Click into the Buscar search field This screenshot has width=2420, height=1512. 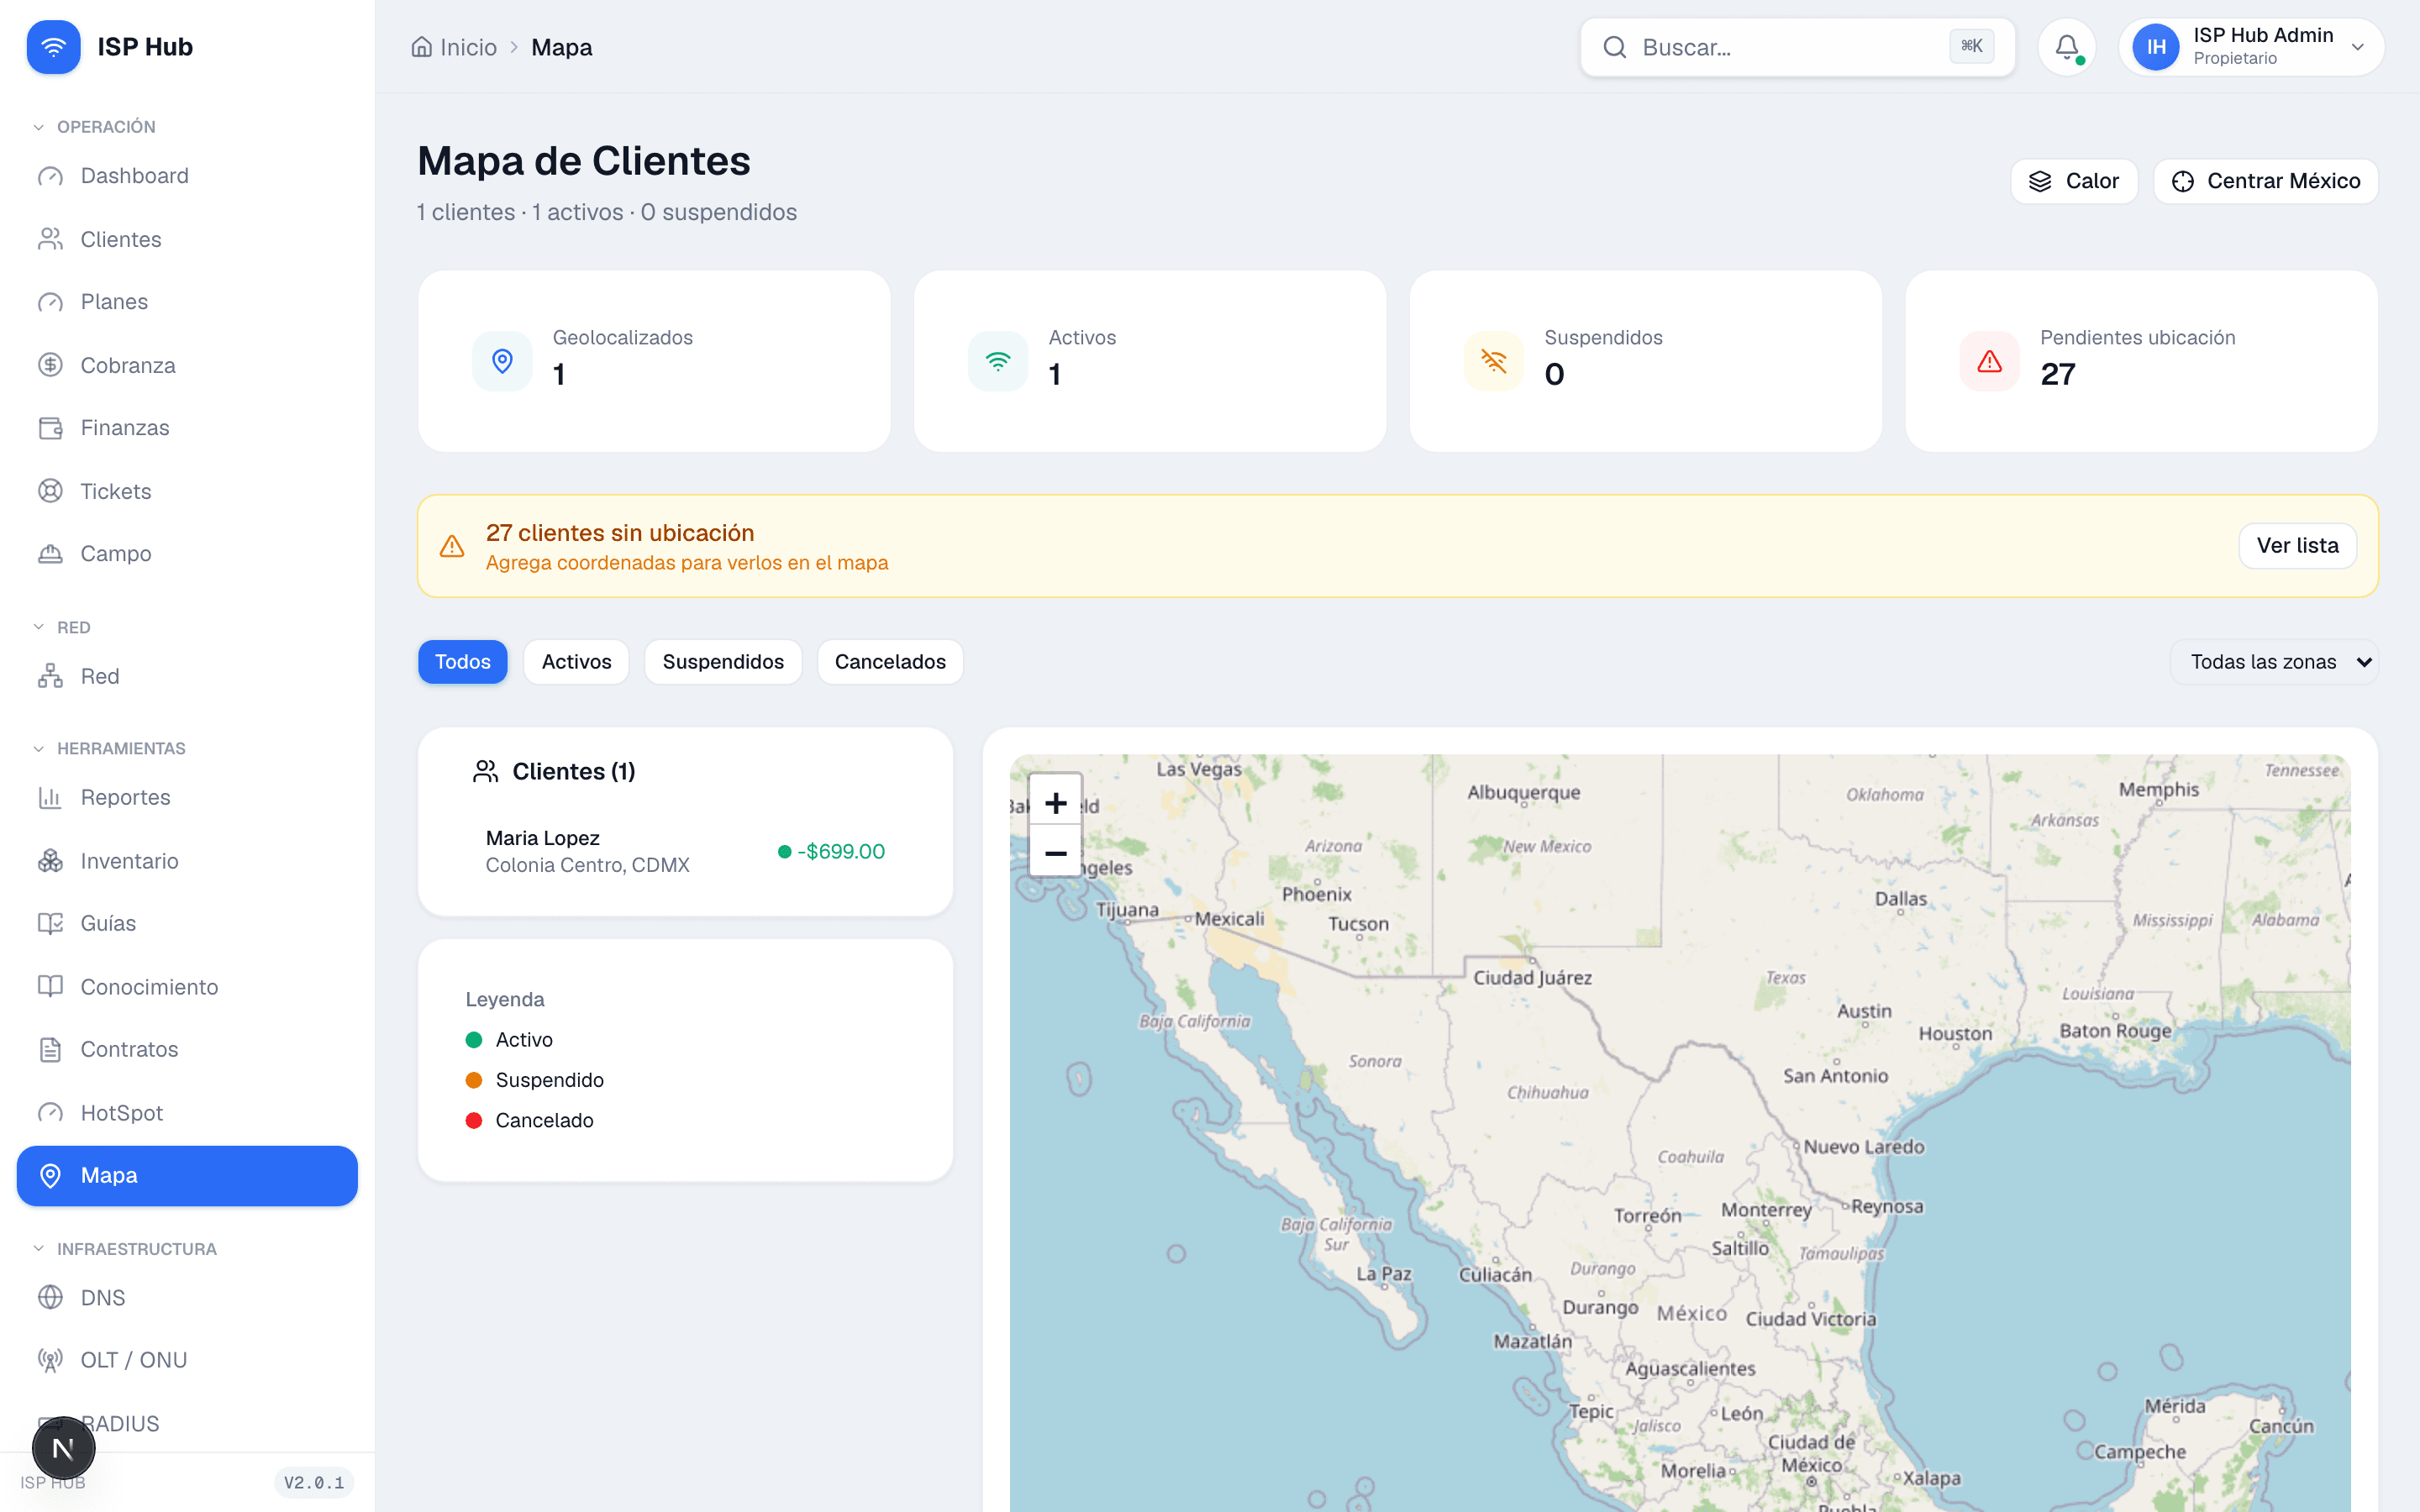tap(1797, 47)
